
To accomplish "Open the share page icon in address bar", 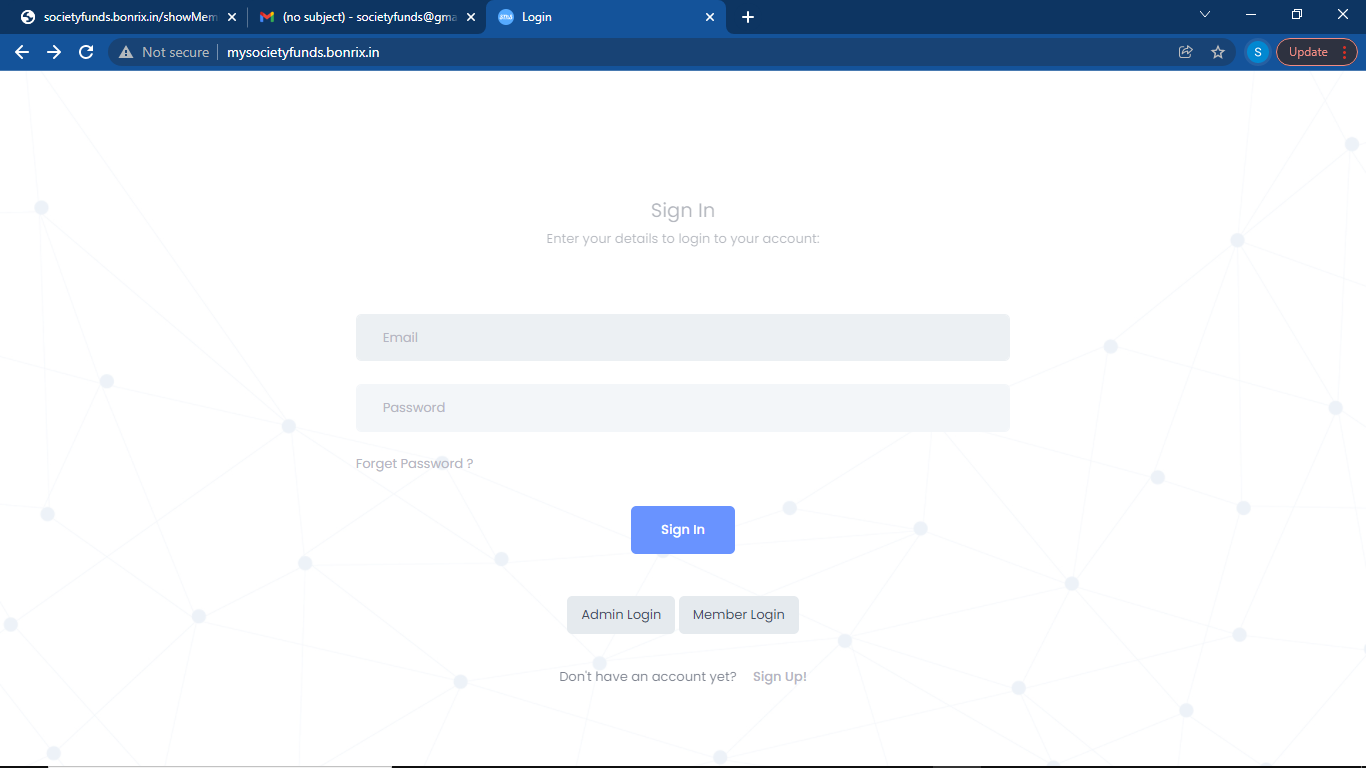I will [x=1186, y=52].
